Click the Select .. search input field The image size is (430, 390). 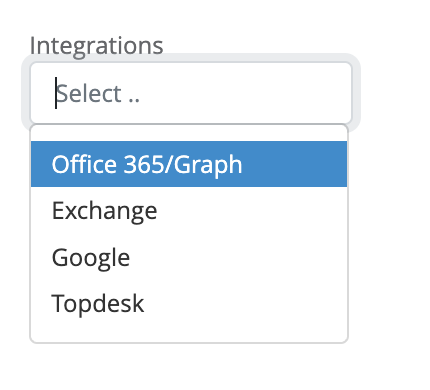point(191,93)
